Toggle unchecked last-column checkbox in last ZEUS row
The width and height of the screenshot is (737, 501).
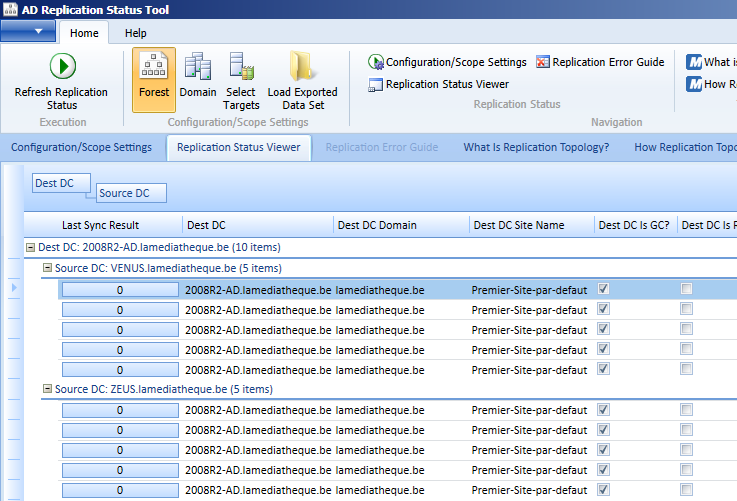[x=687, y=490]
